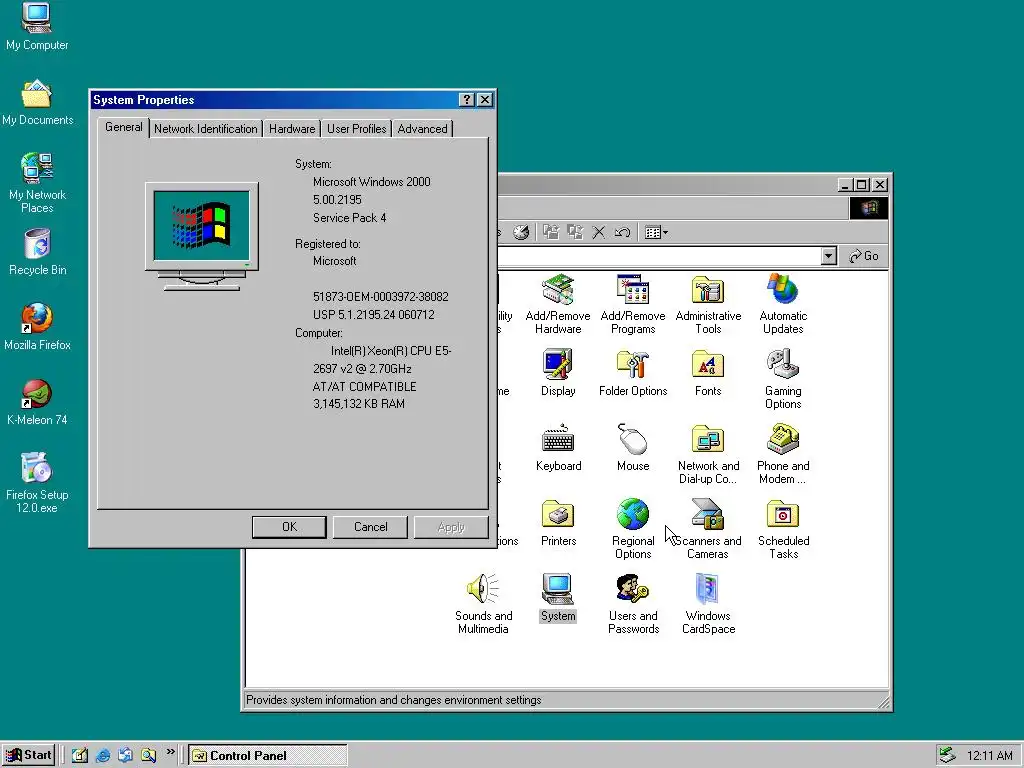Screen dimensions: 1024x768
Task: Expand the quick launch overflow chevron
Action: pyautogui.click(x=170, y=752)
